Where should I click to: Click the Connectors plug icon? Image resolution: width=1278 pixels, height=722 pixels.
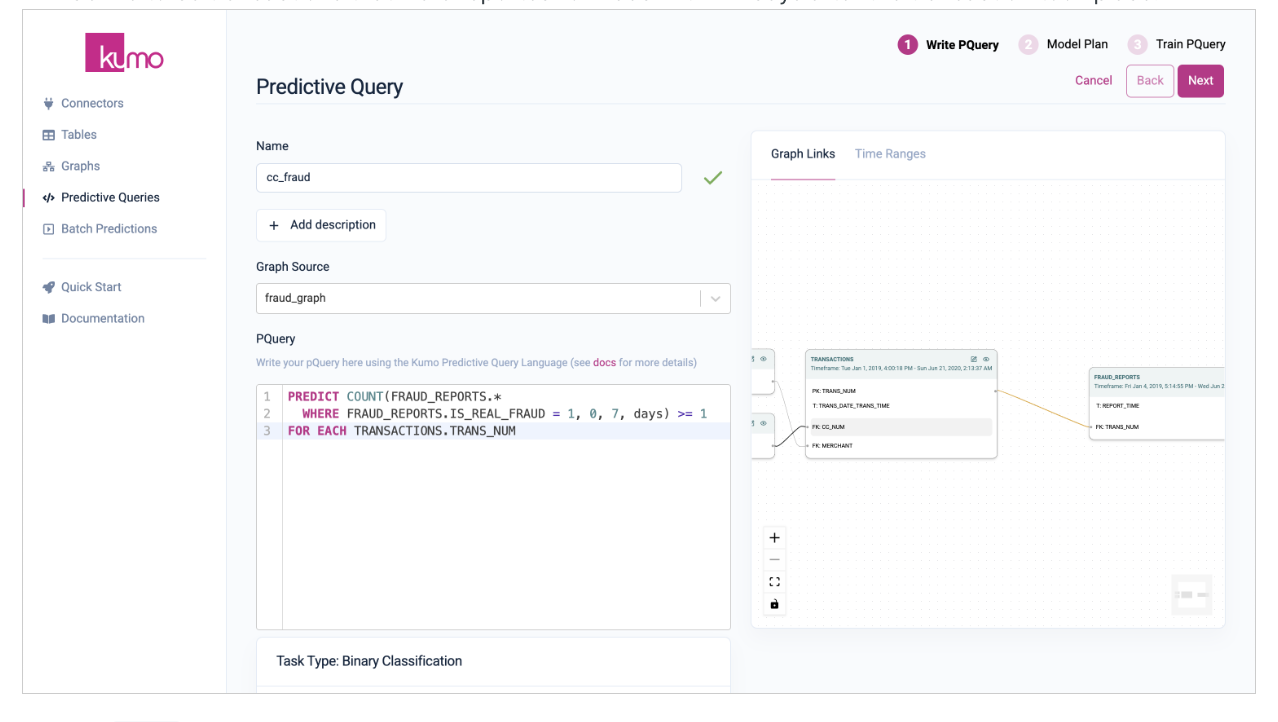tap(48, 103)
